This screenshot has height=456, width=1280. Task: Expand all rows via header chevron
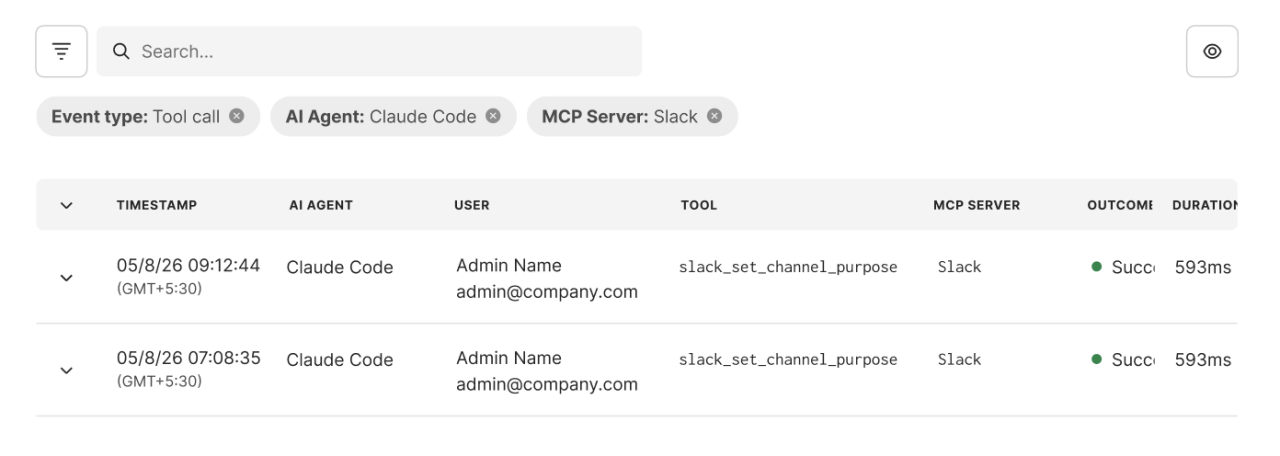[x=67, y=205]
